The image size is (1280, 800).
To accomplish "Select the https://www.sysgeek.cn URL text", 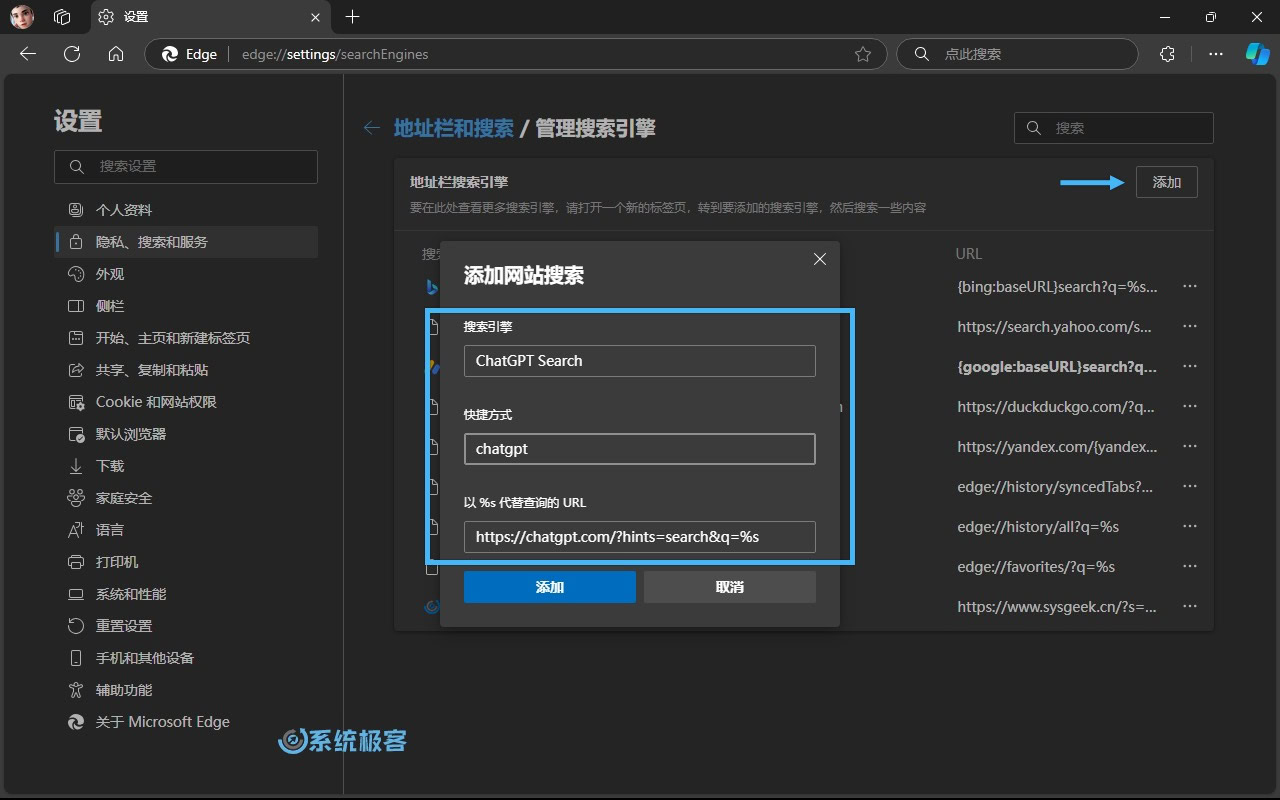I will [x=1057, y=606].
